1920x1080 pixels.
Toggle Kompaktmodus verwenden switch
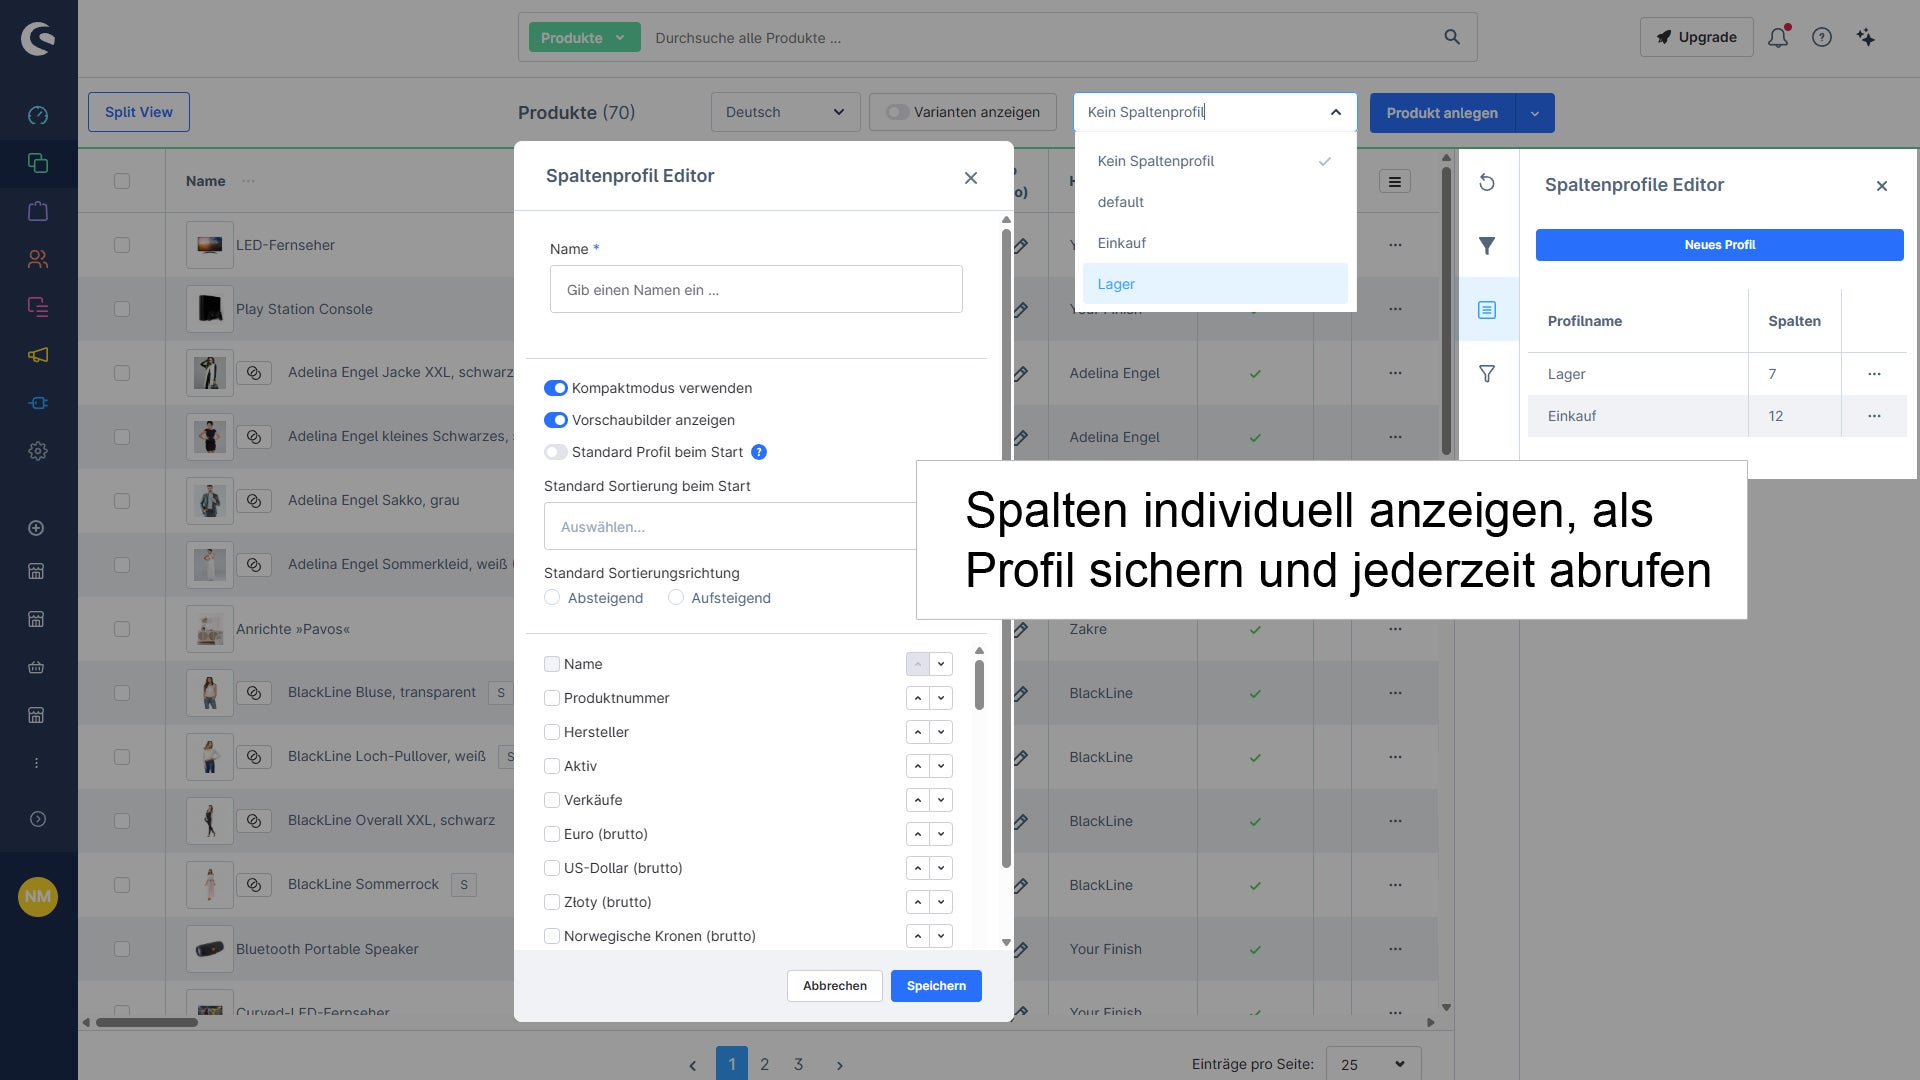556,388
